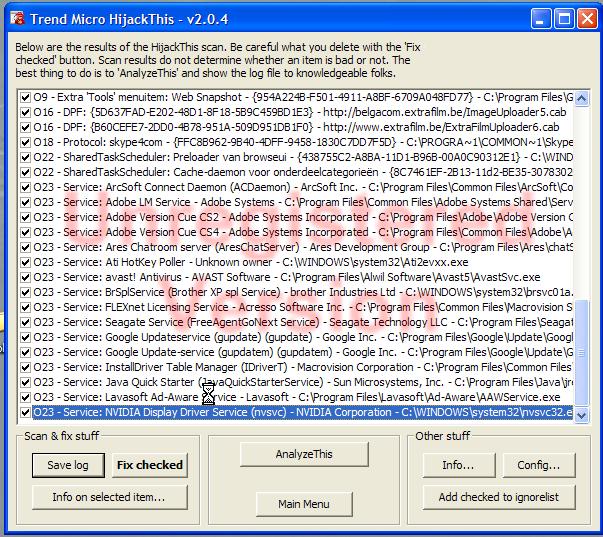Select the InstallDriver Table Manager row
The width and height of the screenshot is (603, 537).
pos(303,367)
